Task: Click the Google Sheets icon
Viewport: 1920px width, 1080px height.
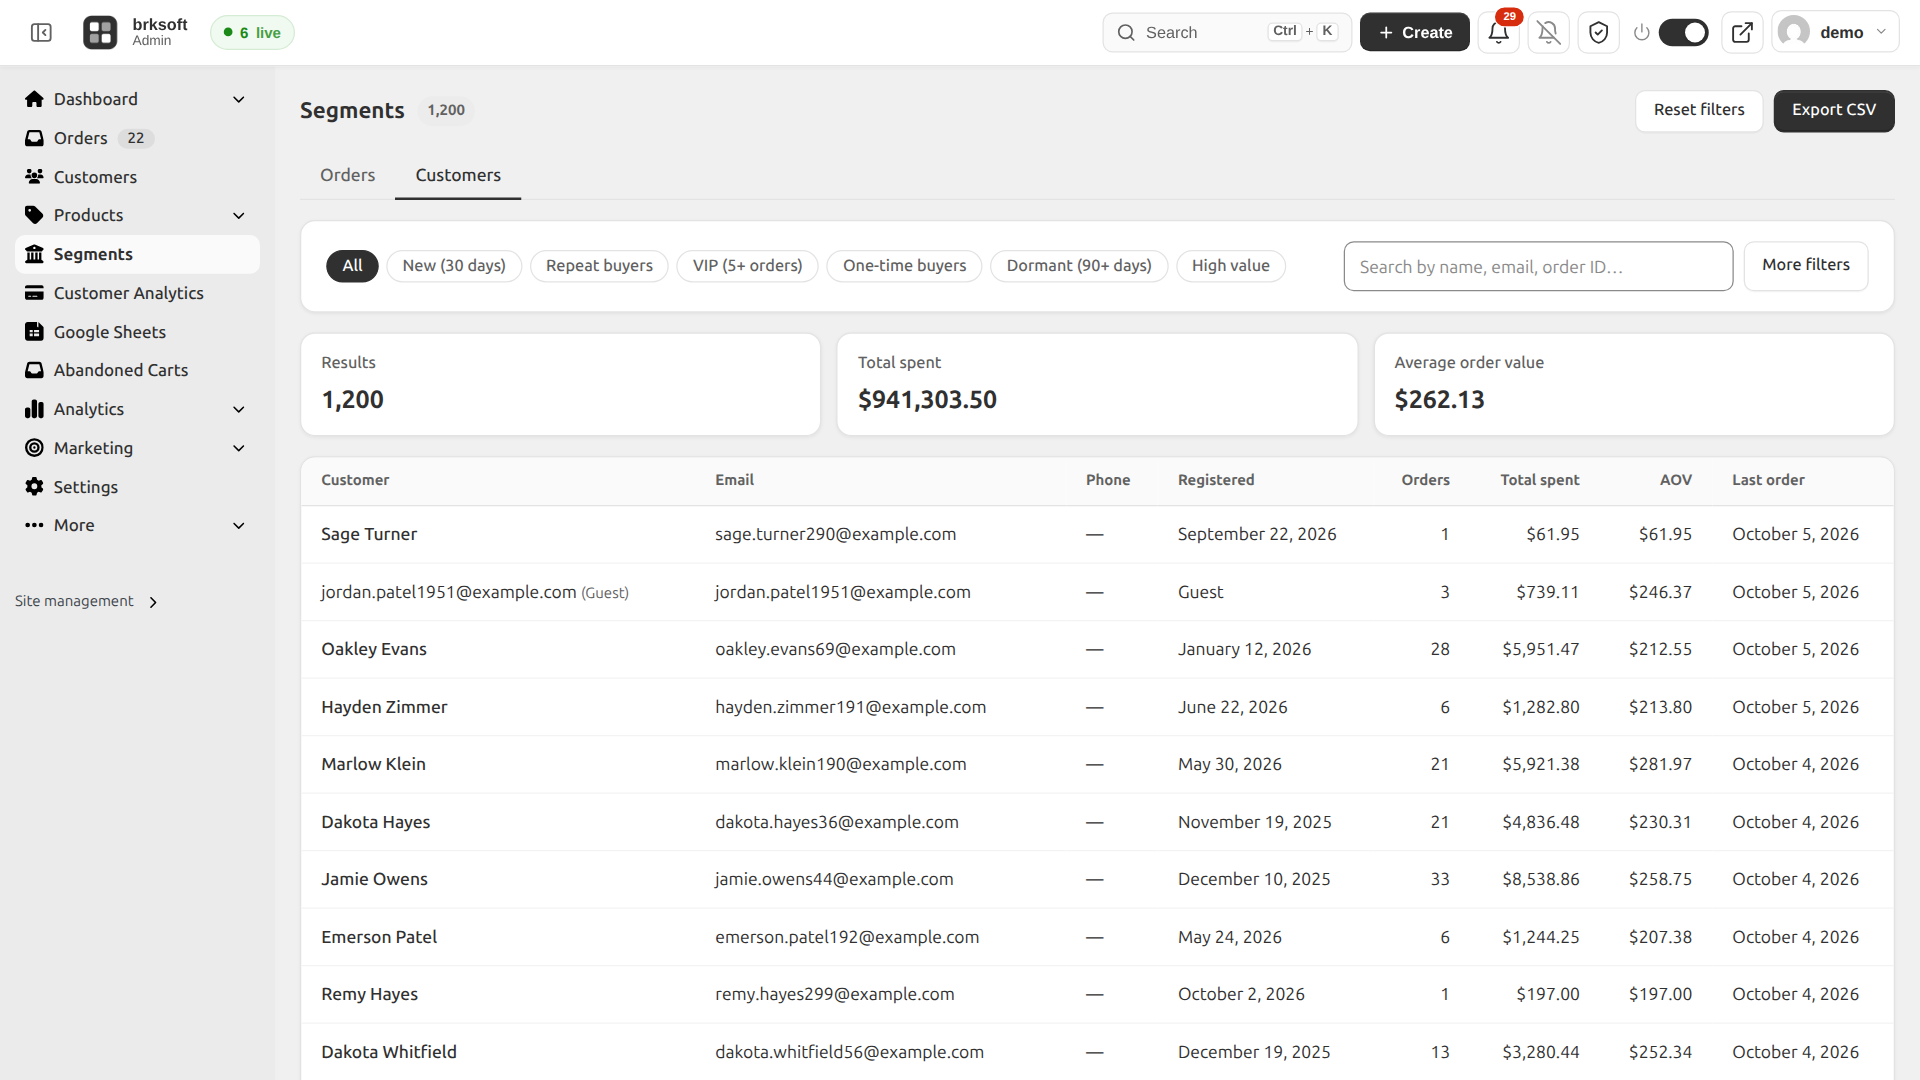Action: click(34, 332)
